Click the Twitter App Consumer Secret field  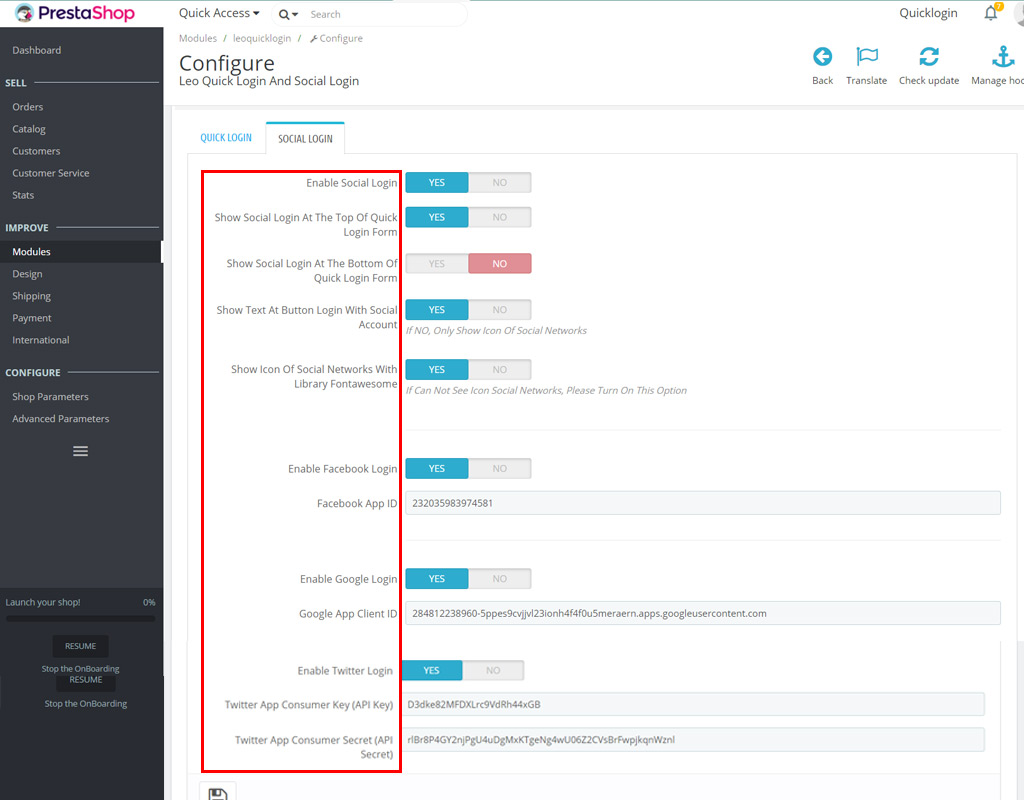(x=693, y=740)
